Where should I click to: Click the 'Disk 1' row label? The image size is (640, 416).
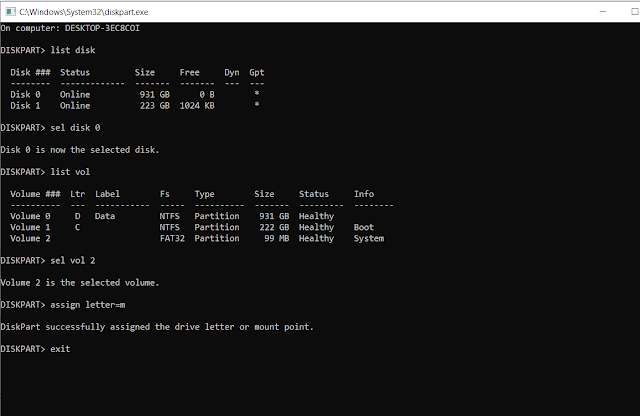point(25,105)
